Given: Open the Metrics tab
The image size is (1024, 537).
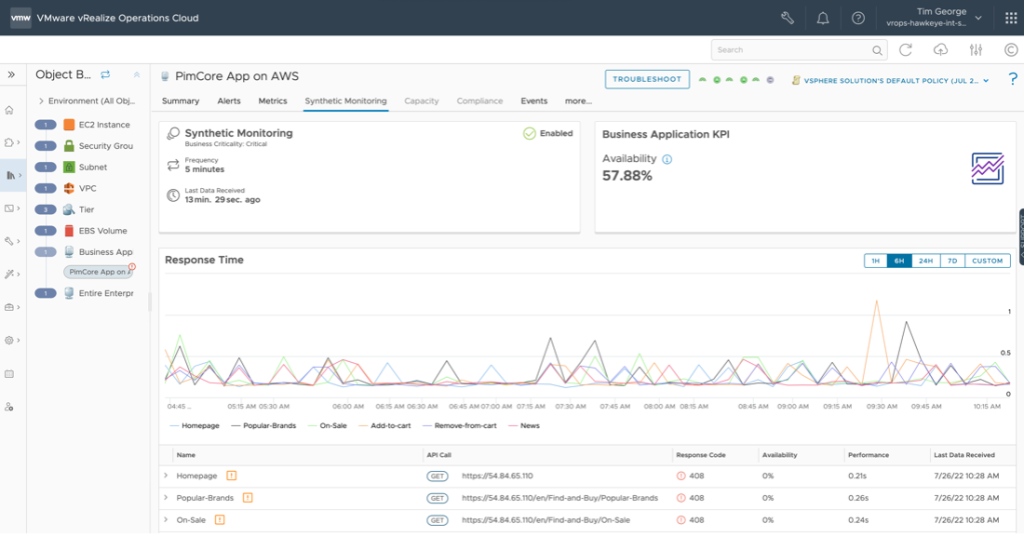Looking at the screenshot, I should (272, 101).
